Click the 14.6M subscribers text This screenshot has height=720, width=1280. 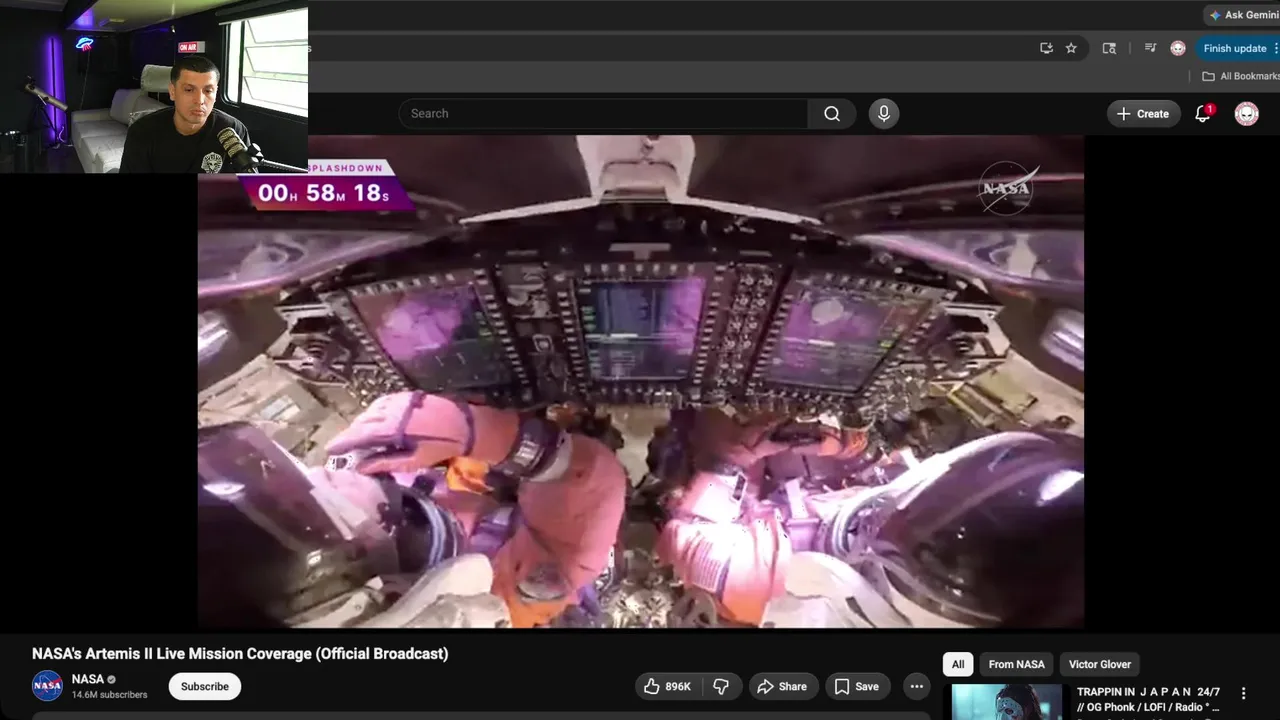110,694
